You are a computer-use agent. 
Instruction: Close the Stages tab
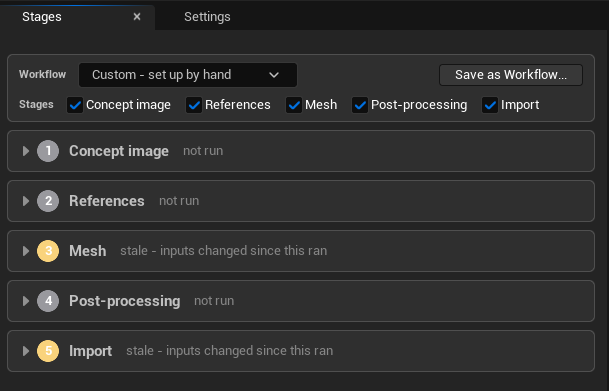(x=137, y=17)
